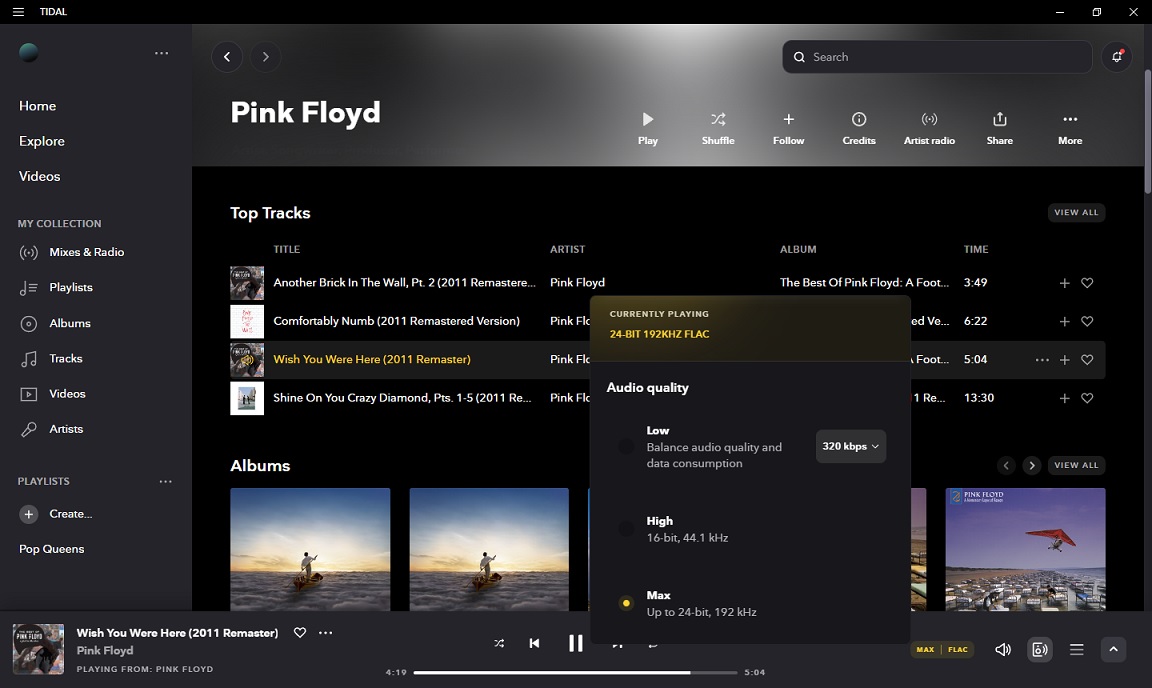Pause the current playback
This screenshot has height=688, width=1152.
pyautogui.click(x=575, y=643)
